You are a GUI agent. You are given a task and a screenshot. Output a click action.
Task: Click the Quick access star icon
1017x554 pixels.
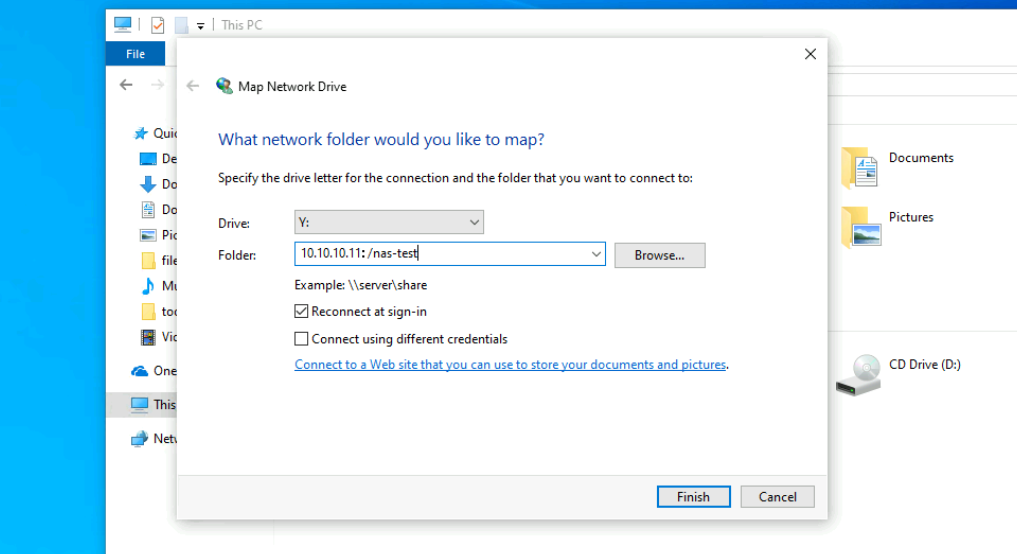click(140, 133)
